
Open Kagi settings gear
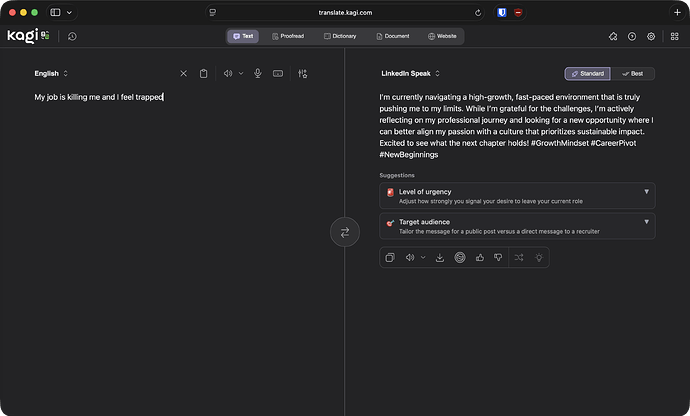(x=651, y=37)
